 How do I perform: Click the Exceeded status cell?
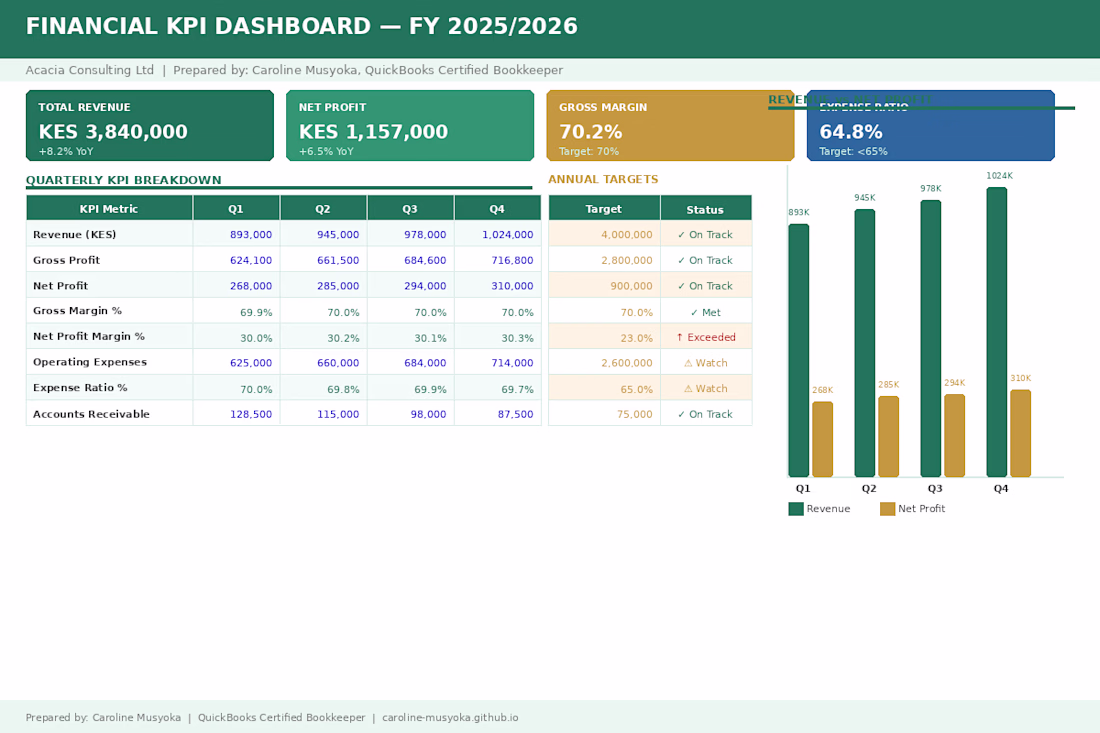coord(706,337)
